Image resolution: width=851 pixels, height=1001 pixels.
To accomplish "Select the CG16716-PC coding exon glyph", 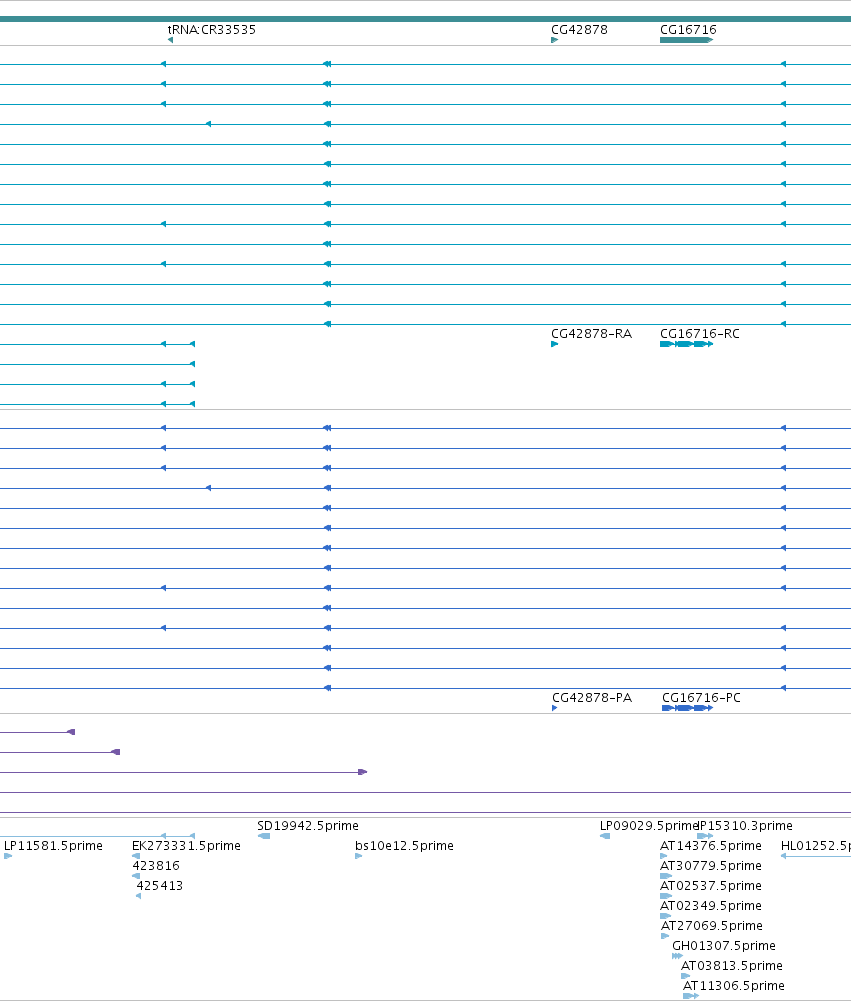I will 688,708.
